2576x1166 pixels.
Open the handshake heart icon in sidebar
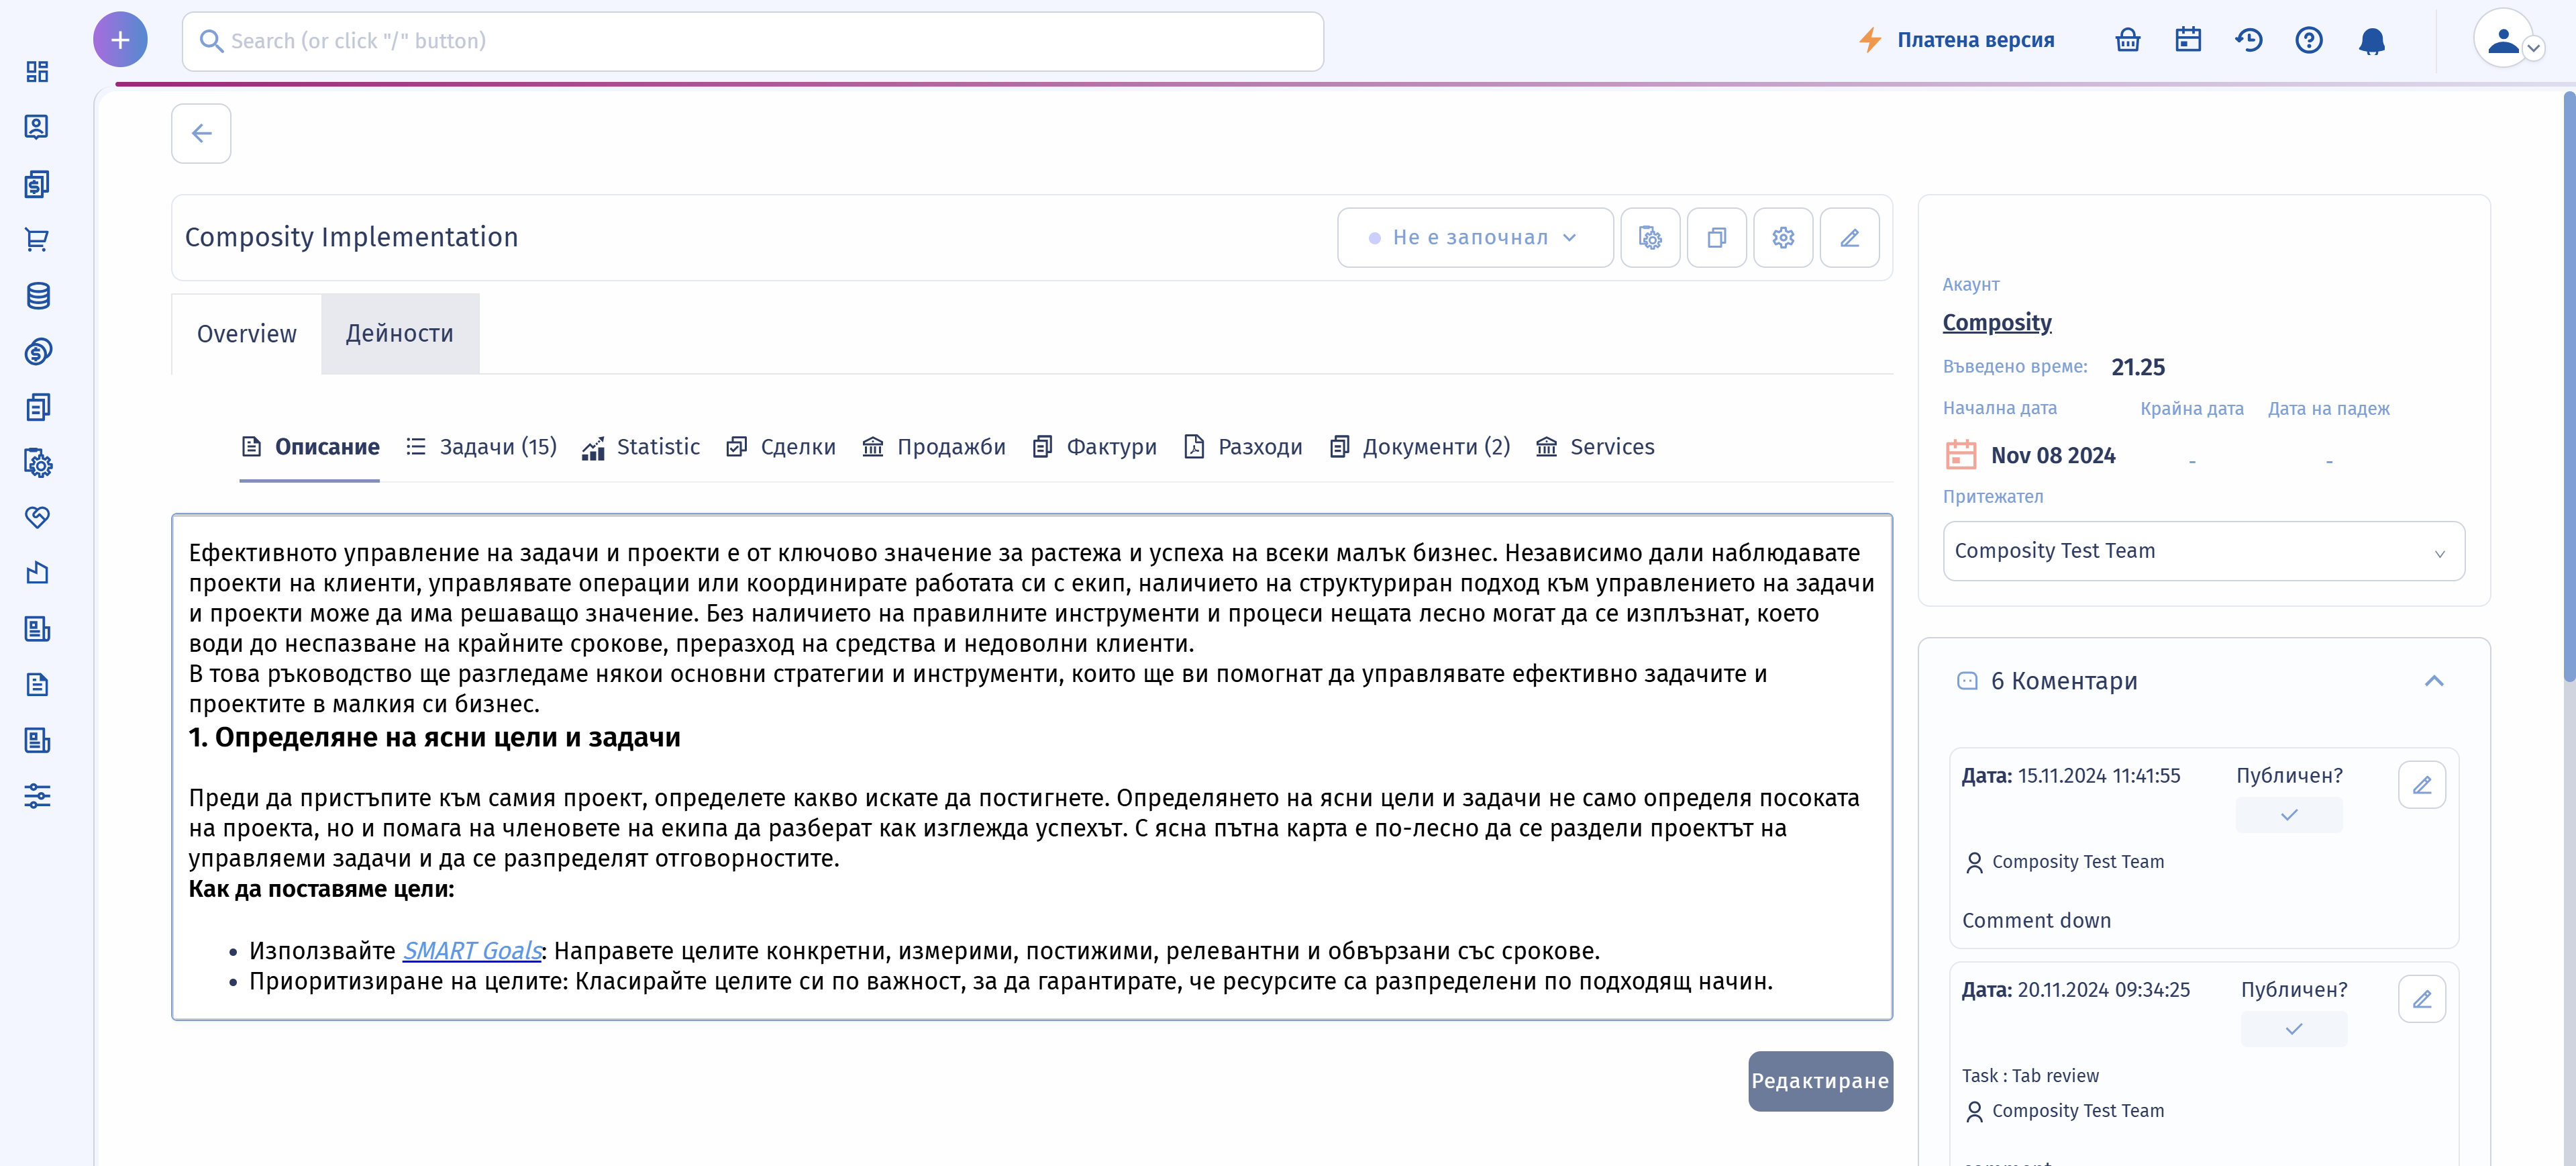[x=37, y=517]
